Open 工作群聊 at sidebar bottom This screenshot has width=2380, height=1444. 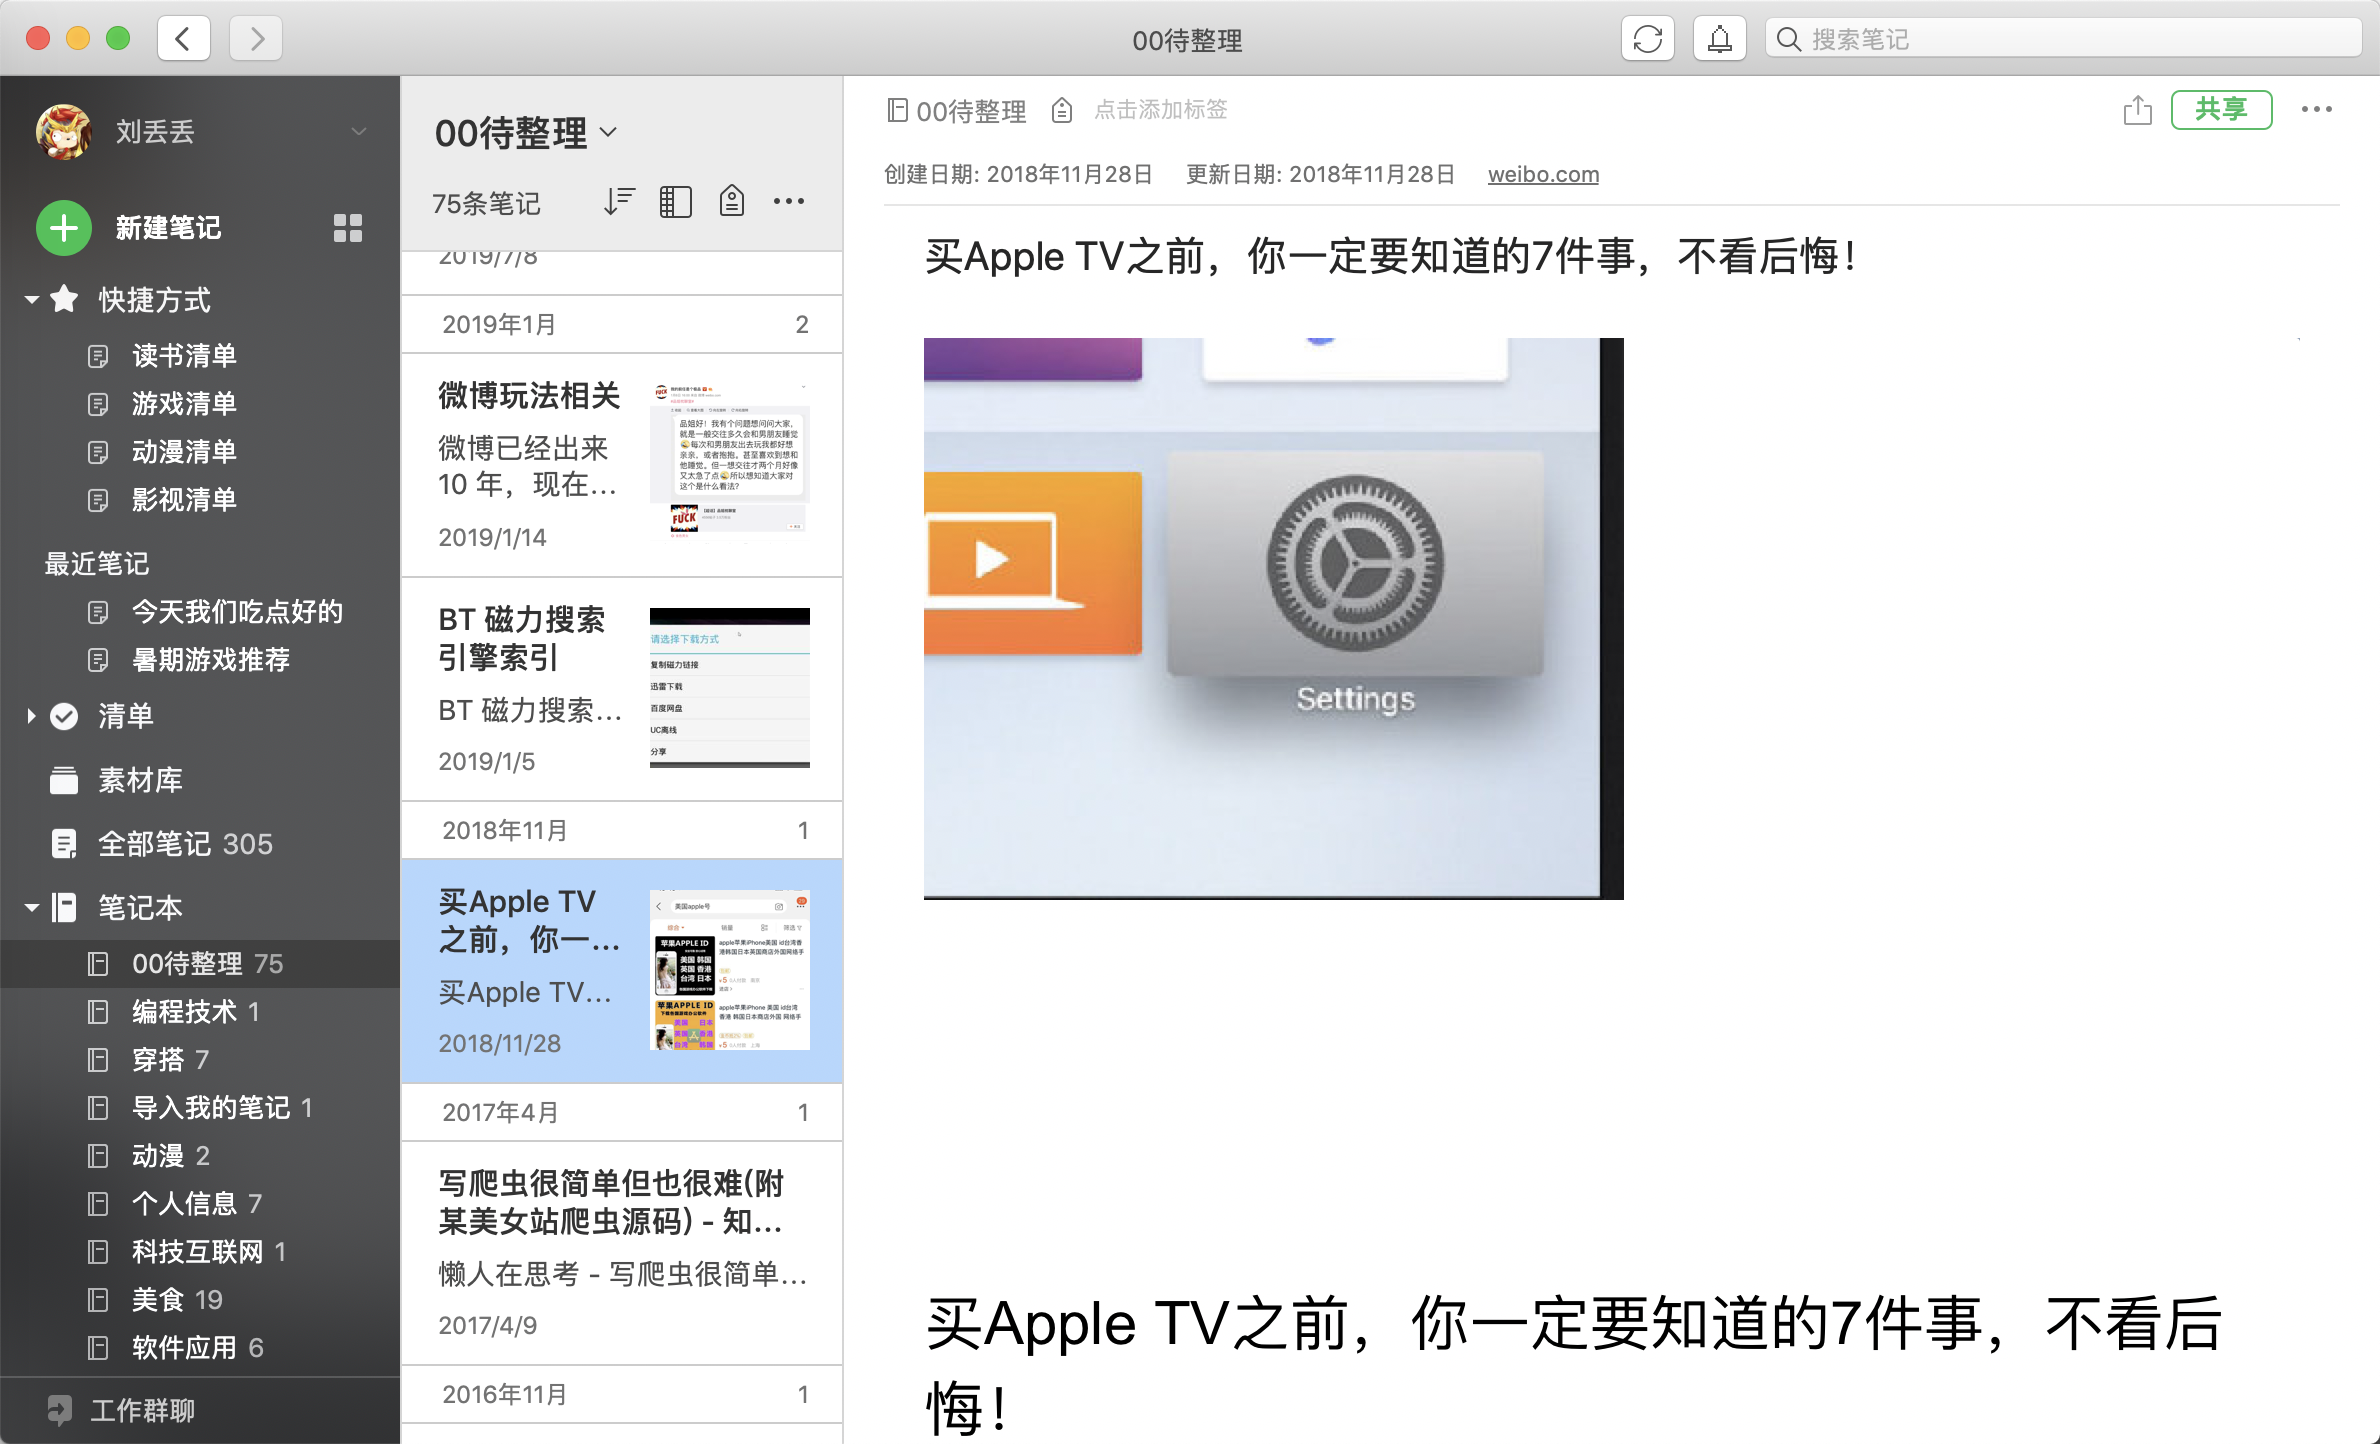pos(200,1410)
